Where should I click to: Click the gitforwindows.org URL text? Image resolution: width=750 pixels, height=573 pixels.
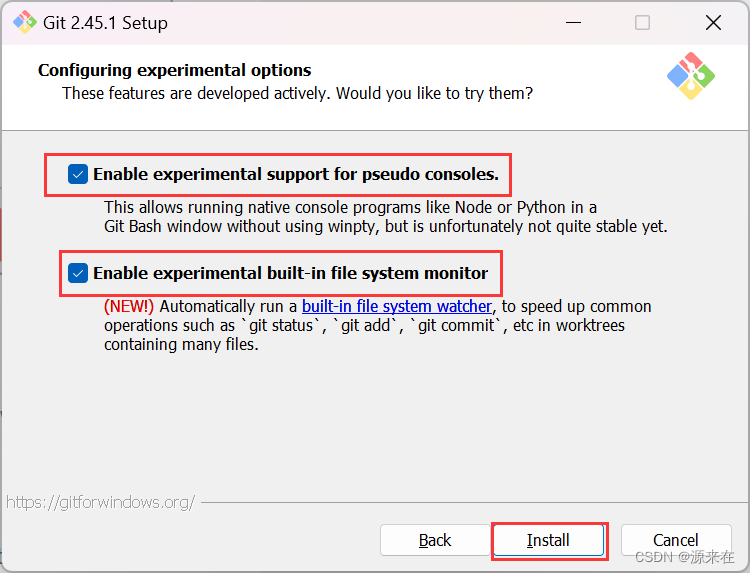(100, 502)
